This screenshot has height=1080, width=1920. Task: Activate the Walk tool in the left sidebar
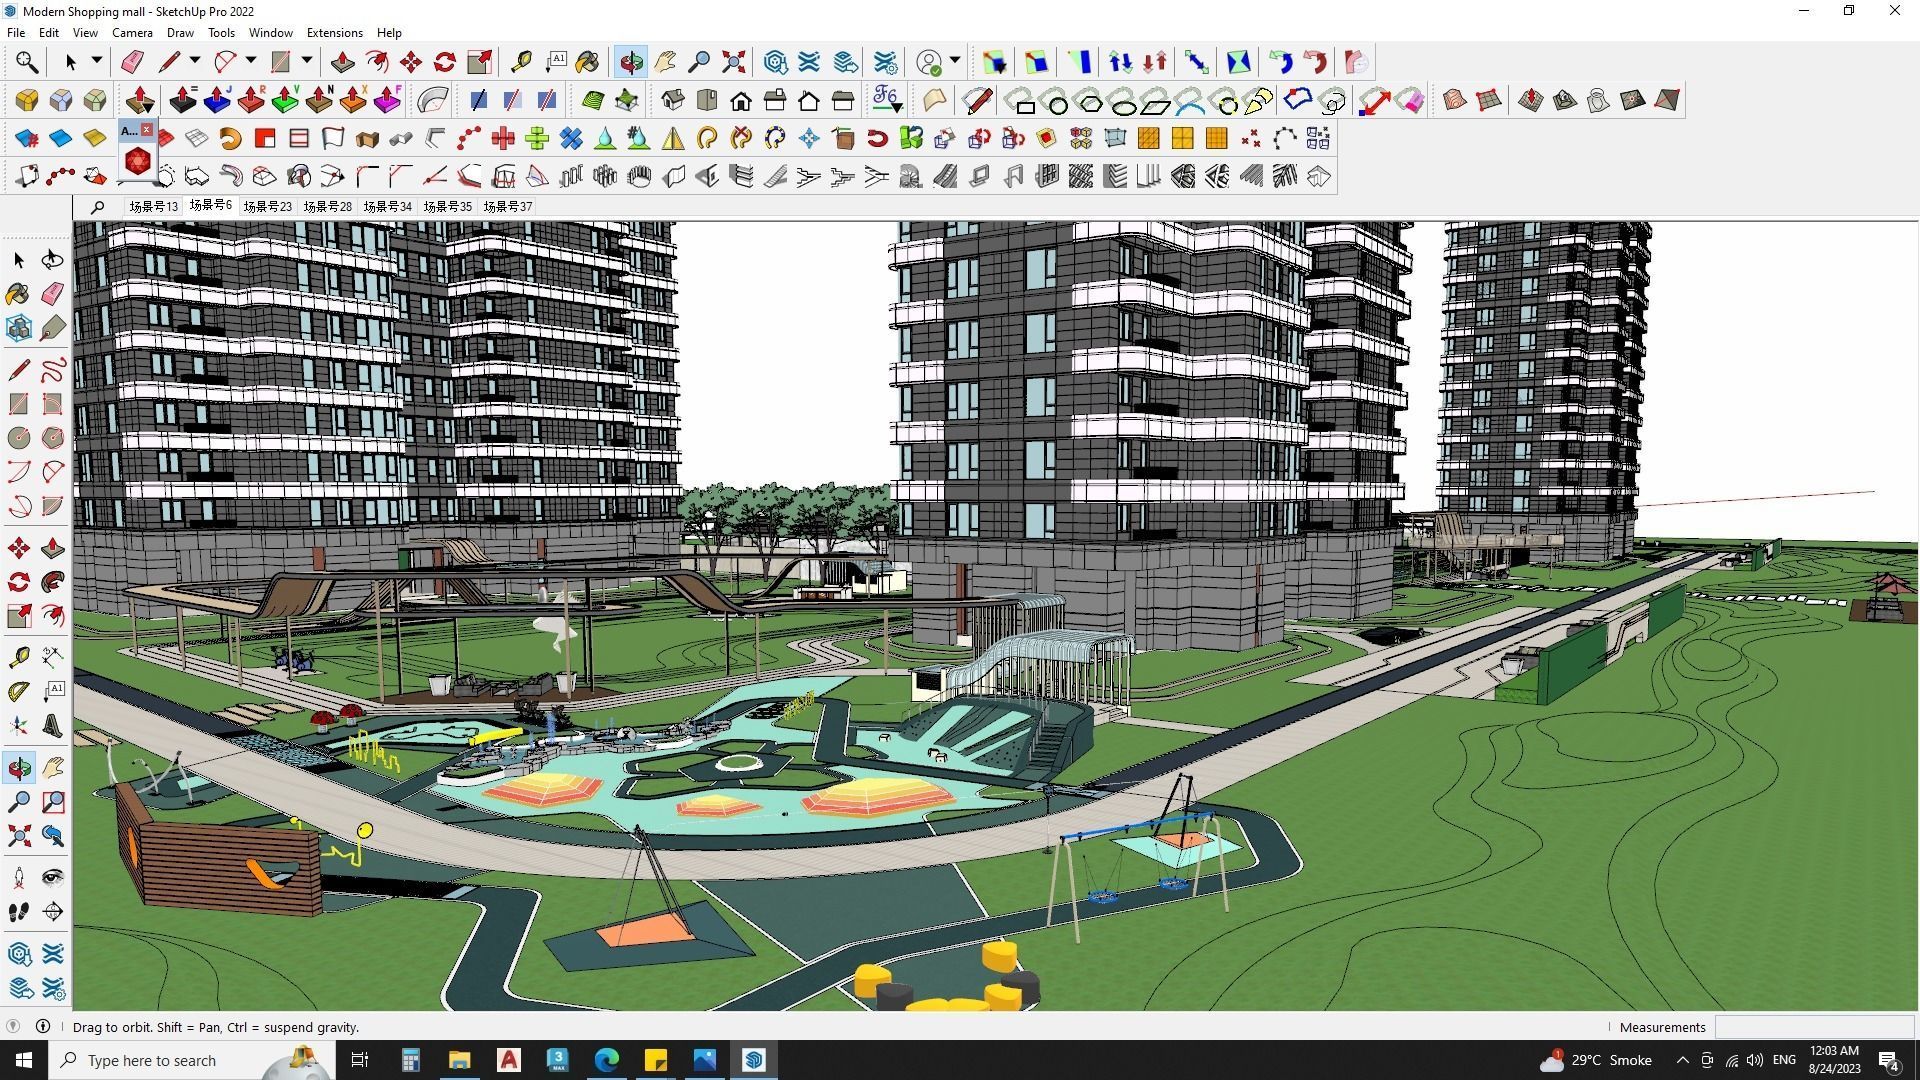click(x=18, y=911)
